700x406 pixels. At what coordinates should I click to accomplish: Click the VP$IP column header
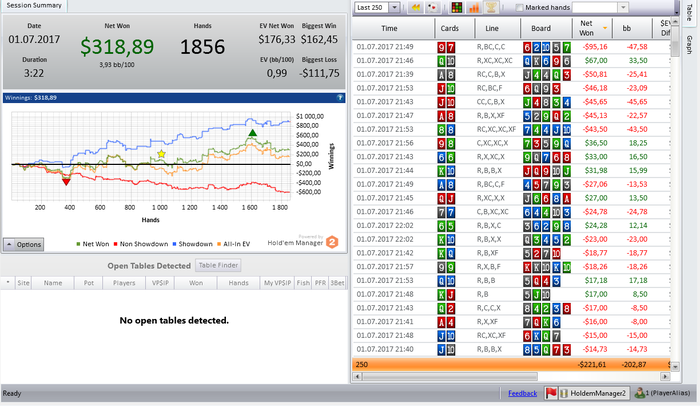(160, 283)
